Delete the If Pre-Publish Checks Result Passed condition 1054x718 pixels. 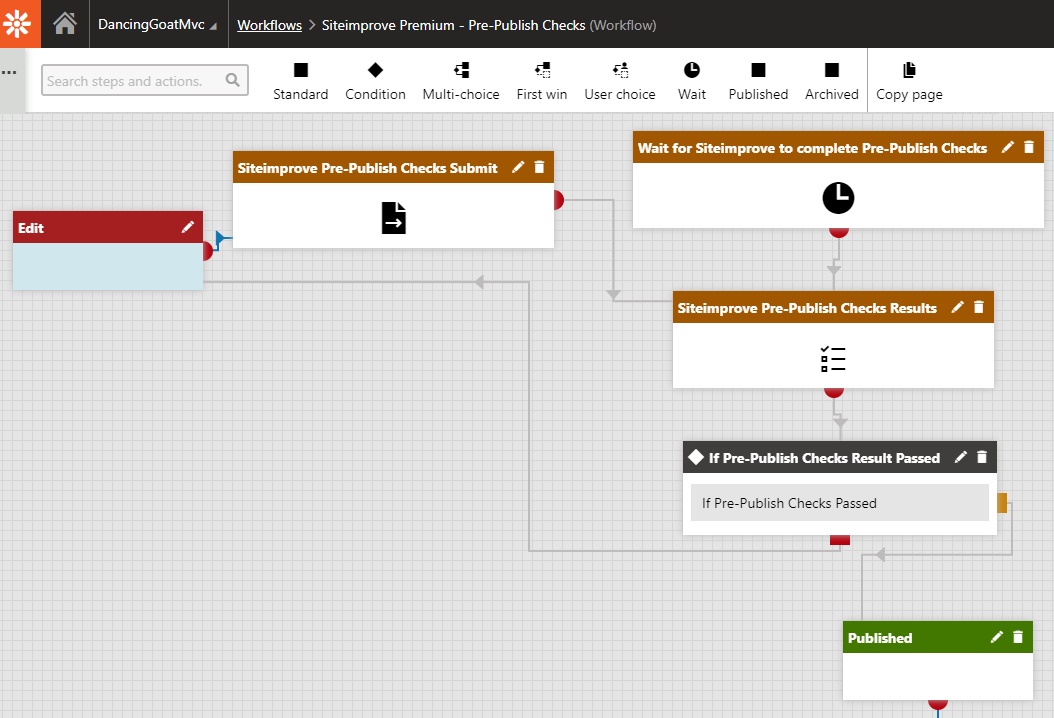982,456
